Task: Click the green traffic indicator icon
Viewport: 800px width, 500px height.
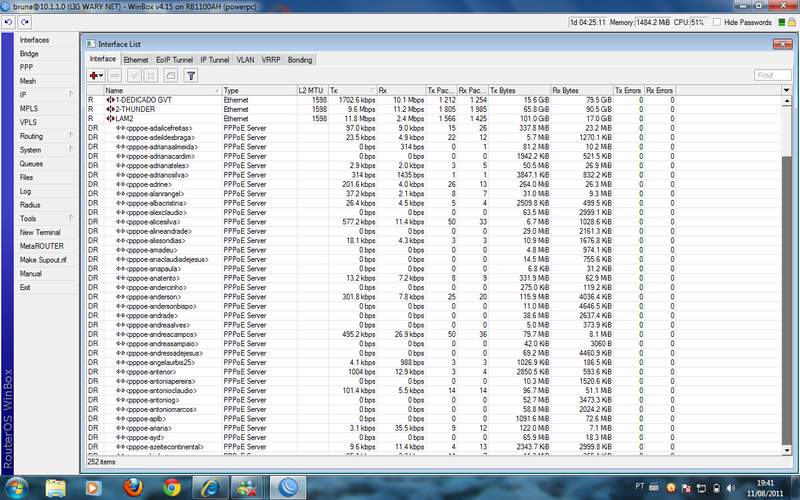Action: 782,22
